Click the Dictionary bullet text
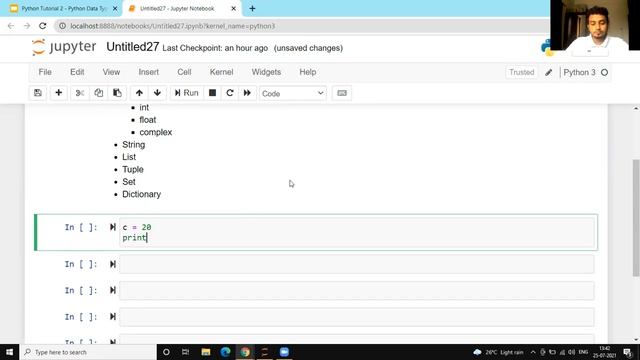This screenshot has width=640, height=360. tap(141, 194)
